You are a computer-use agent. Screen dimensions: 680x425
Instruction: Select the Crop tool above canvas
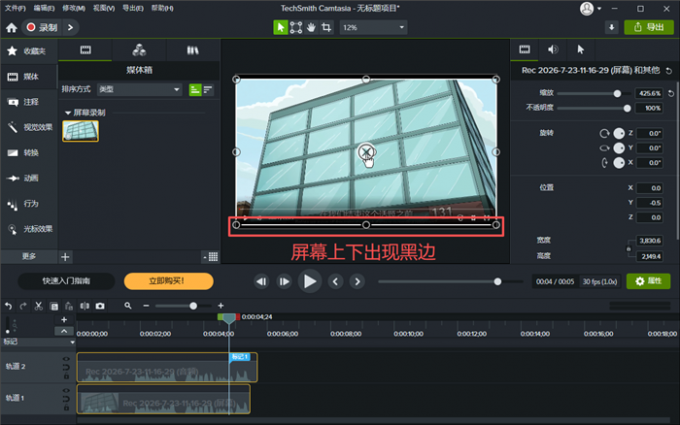coord(326,27)
